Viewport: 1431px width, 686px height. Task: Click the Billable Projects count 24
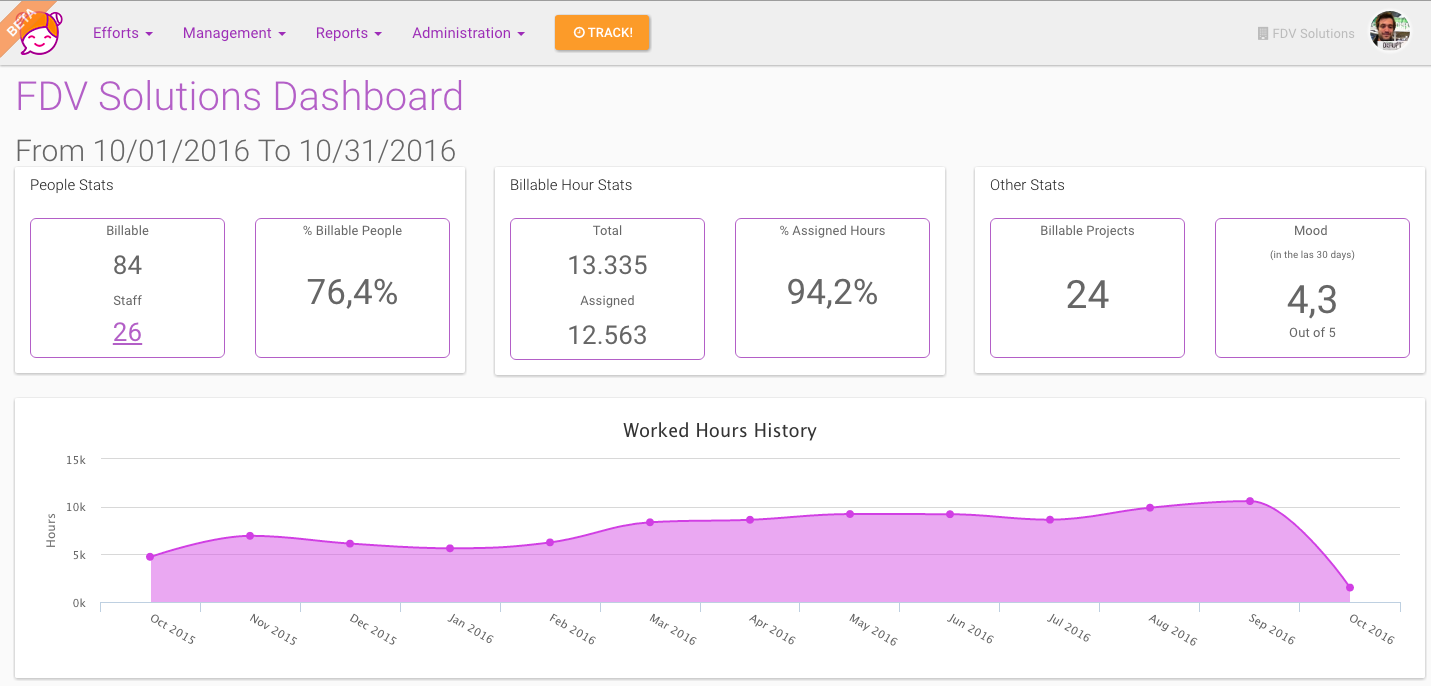(x=1087, y=295)
